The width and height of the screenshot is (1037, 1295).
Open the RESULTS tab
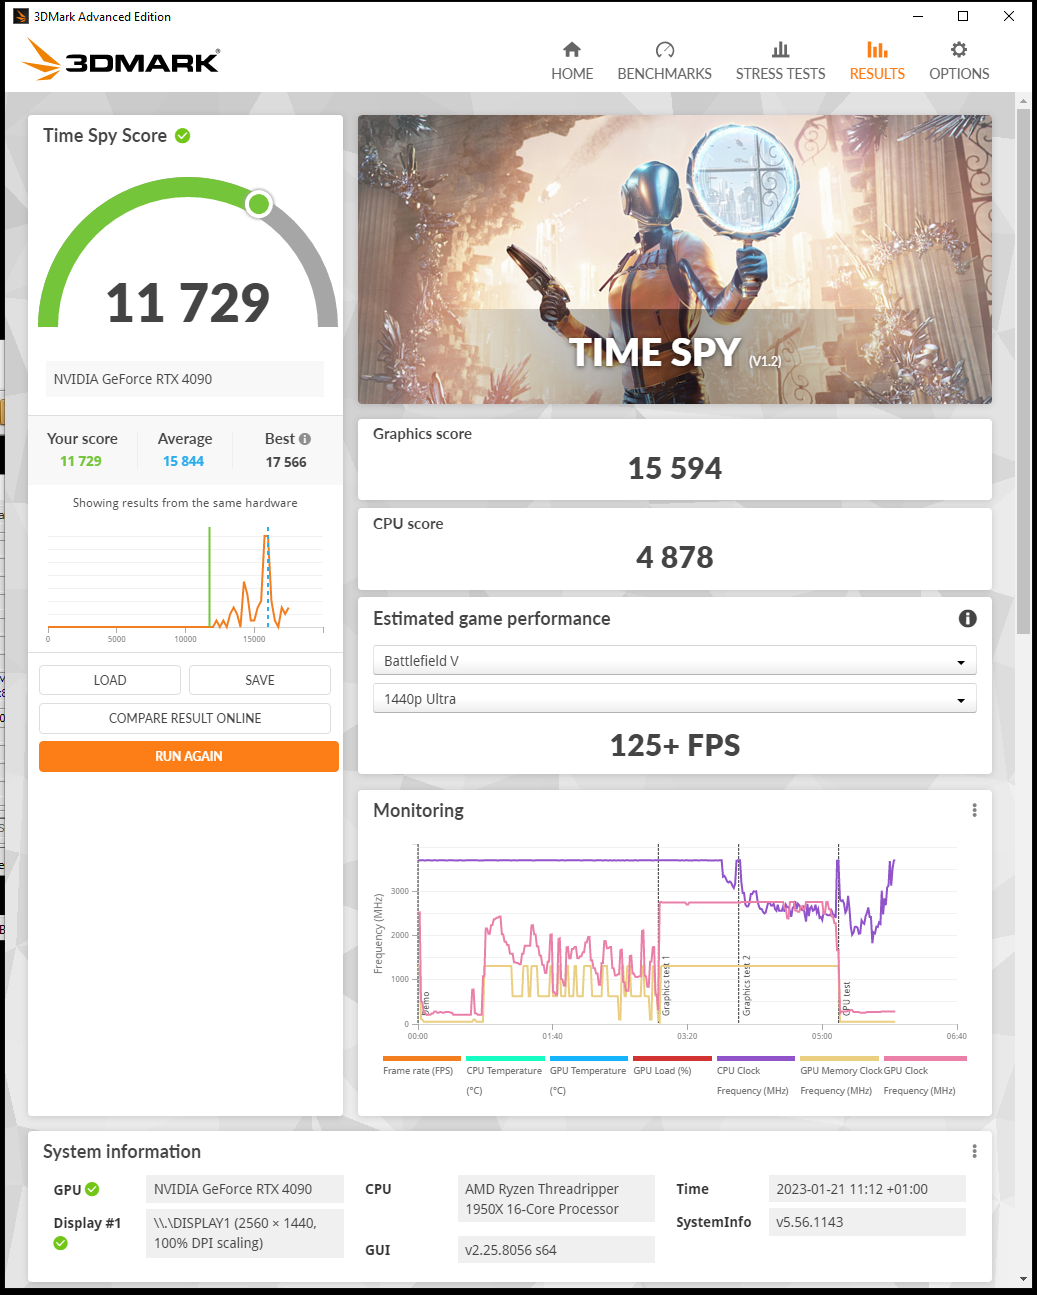click(x=877, y=62)
